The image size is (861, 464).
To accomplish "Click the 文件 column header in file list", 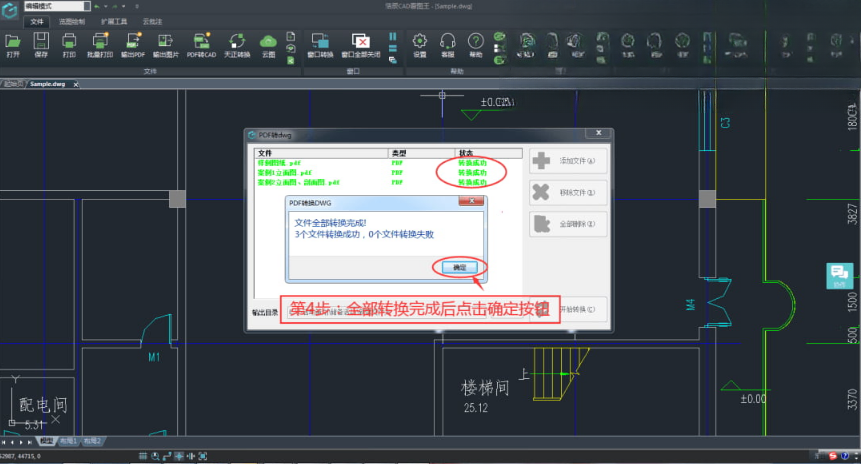I will point(321,153).
